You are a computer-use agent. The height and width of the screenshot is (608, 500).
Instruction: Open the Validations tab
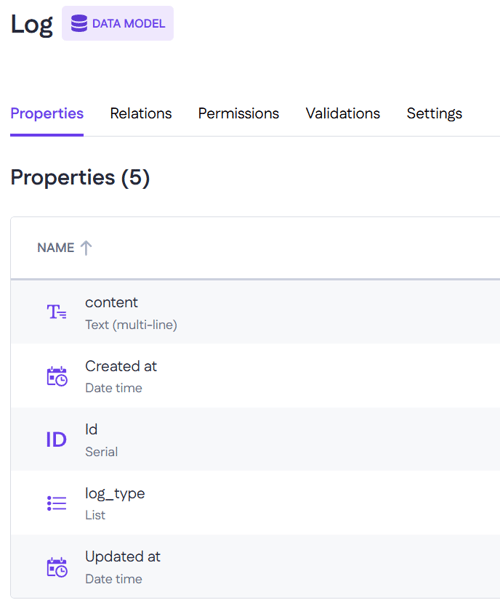pos(343,113)
